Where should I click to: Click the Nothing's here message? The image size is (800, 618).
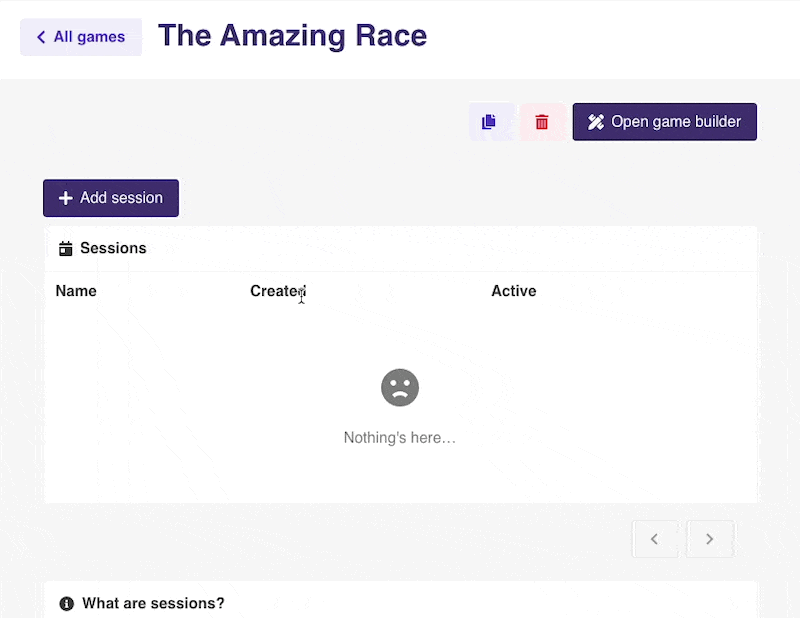point(400,437)
